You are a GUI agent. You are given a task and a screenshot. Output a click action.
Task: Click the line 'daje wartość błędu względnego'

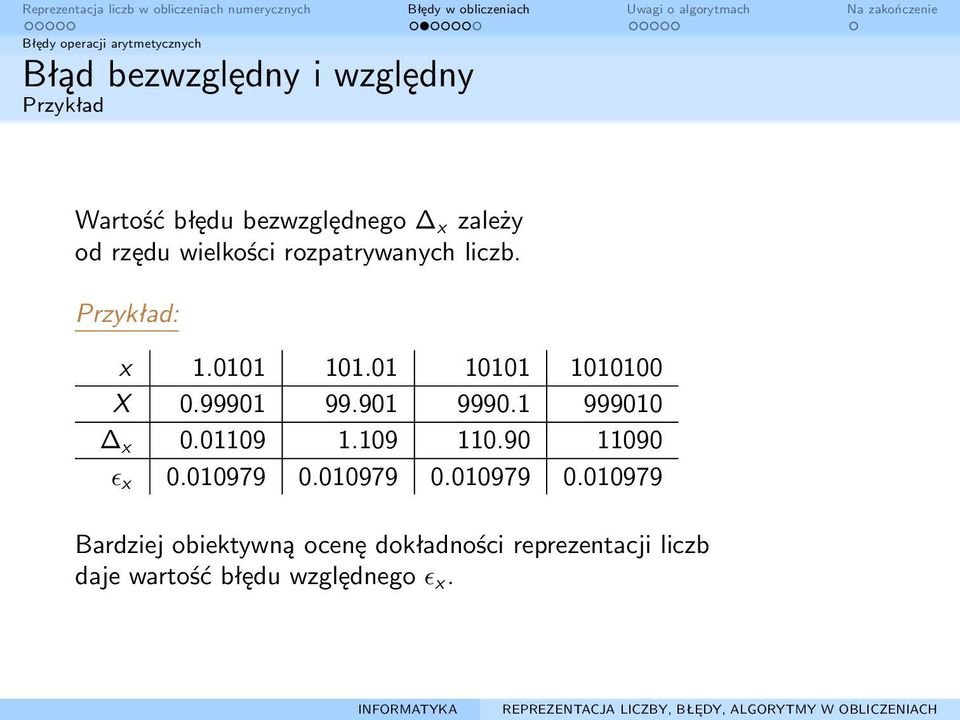[x=264, y=577]
